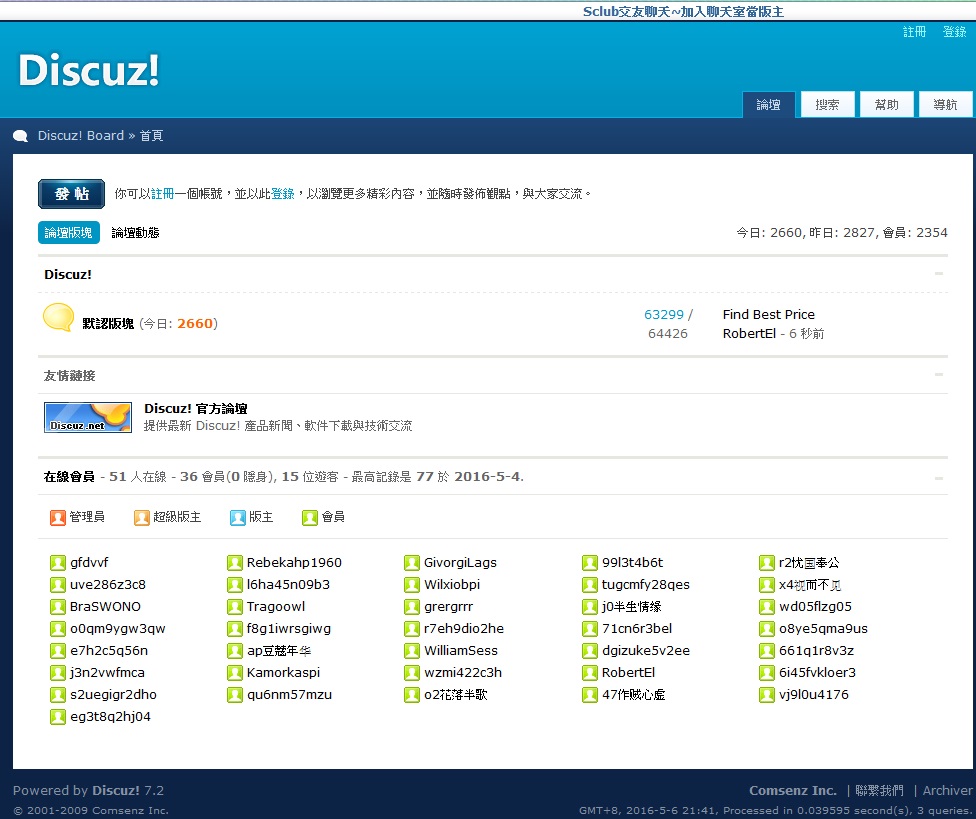Collapse the Discuz! category section
The image size is (976, 819).
point(939,274)
